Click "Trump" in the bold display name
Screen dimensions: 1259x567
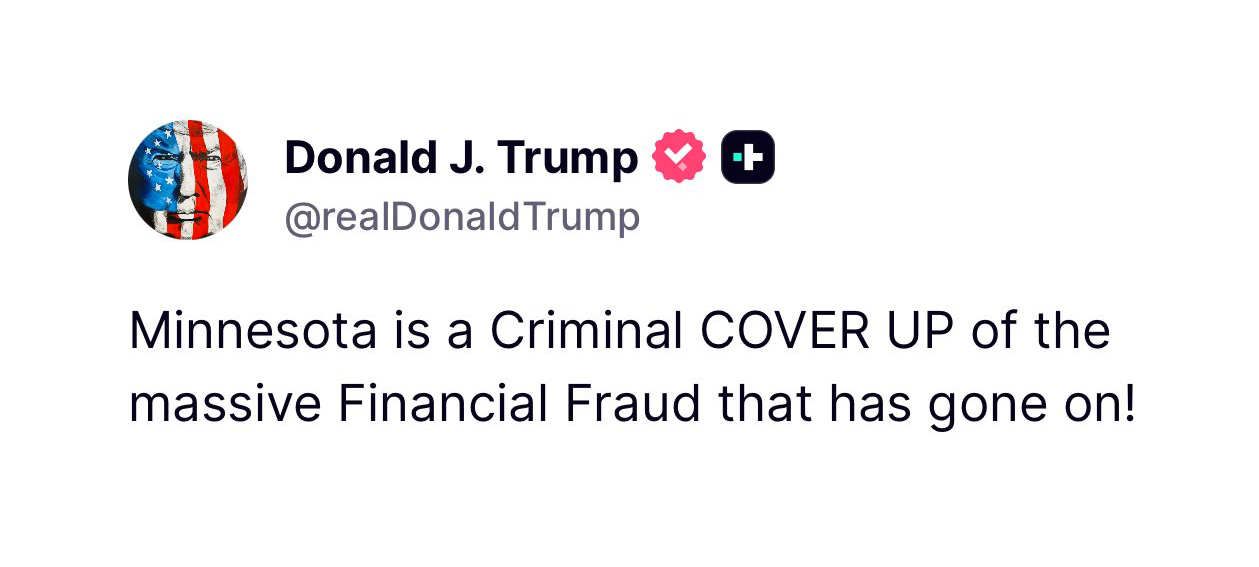point(569,158)
